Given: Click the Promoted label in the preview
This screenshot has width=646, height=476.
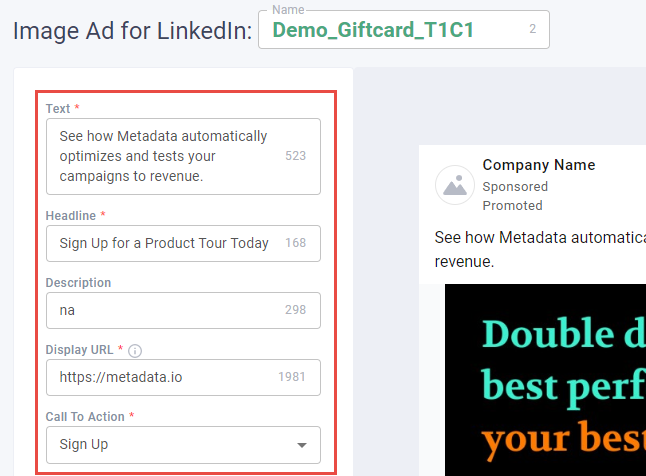Looking at the screenshot, I should coord(512,206).
